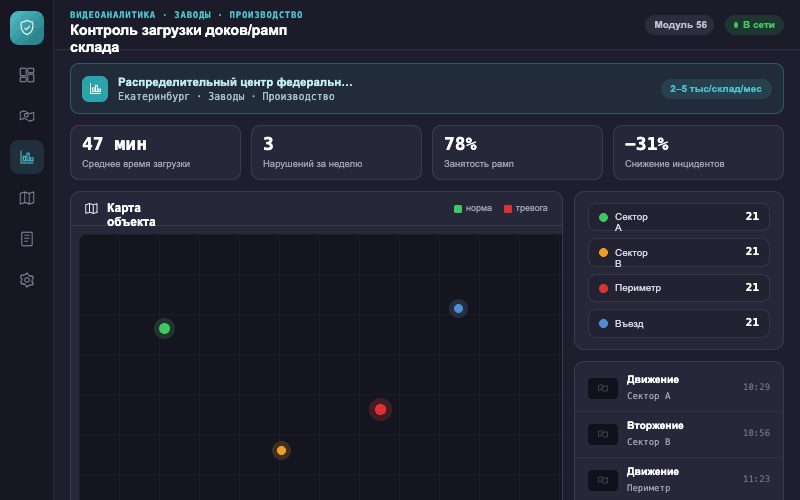
Task: Open the dashboard grid icon in sidebar
Action: coord(27,75)
